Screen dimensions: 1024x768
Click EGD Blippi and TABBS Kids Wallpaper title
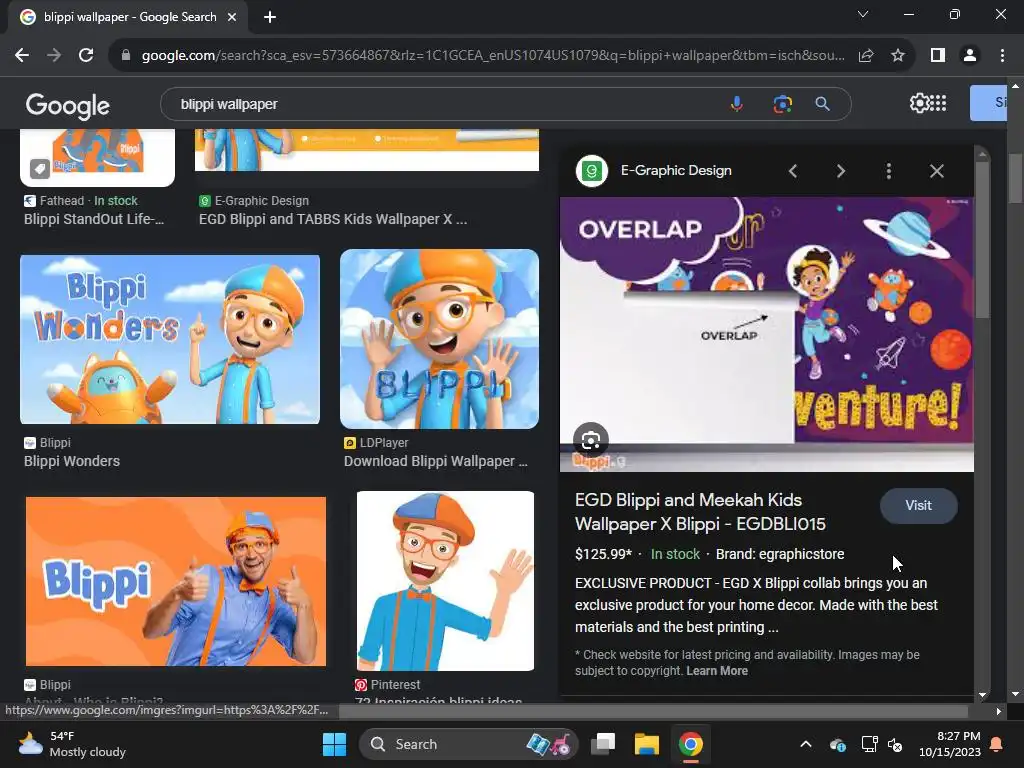pos(332,219)
